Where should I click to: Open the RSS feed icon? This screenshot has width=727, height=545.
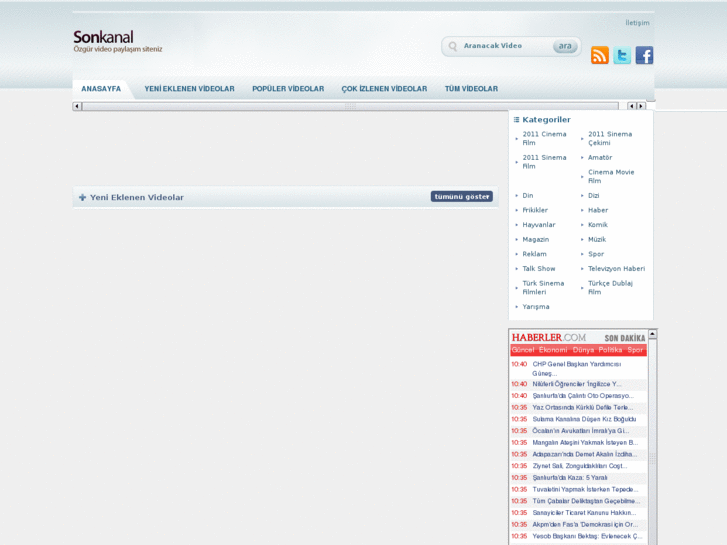pos(599,55)
